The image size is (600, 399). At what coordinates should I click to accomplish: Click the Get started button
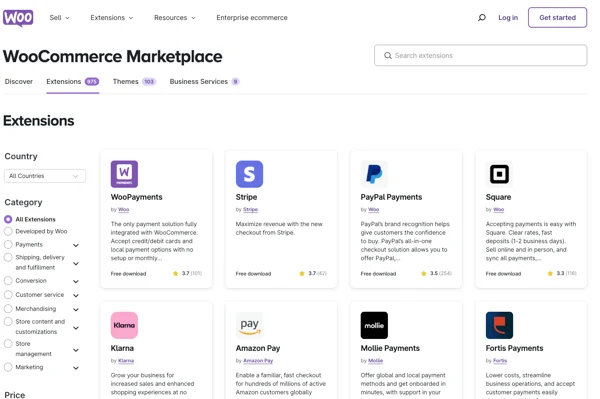pyautogui.click(x=557, y=18)
